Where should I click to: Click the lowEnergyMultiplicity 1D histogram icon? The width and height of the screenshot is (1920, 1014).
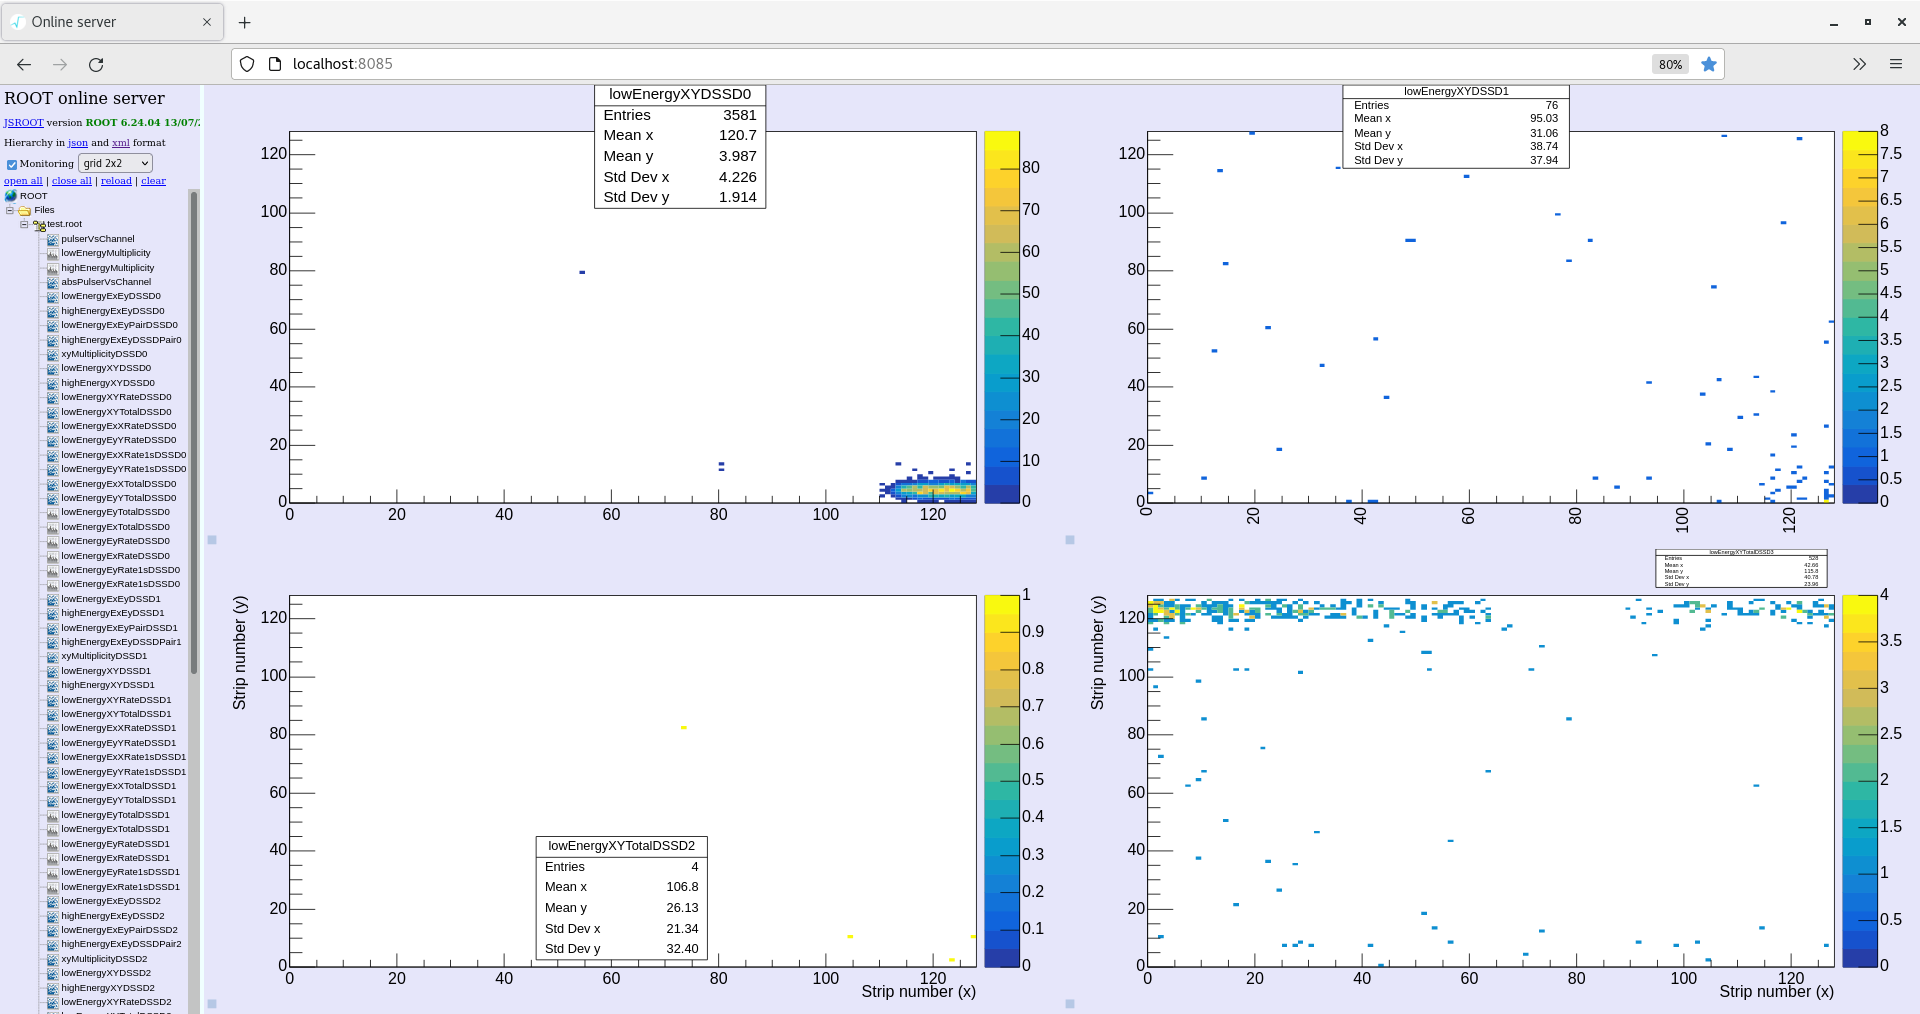pyautogui.click(x=52, y=254)
